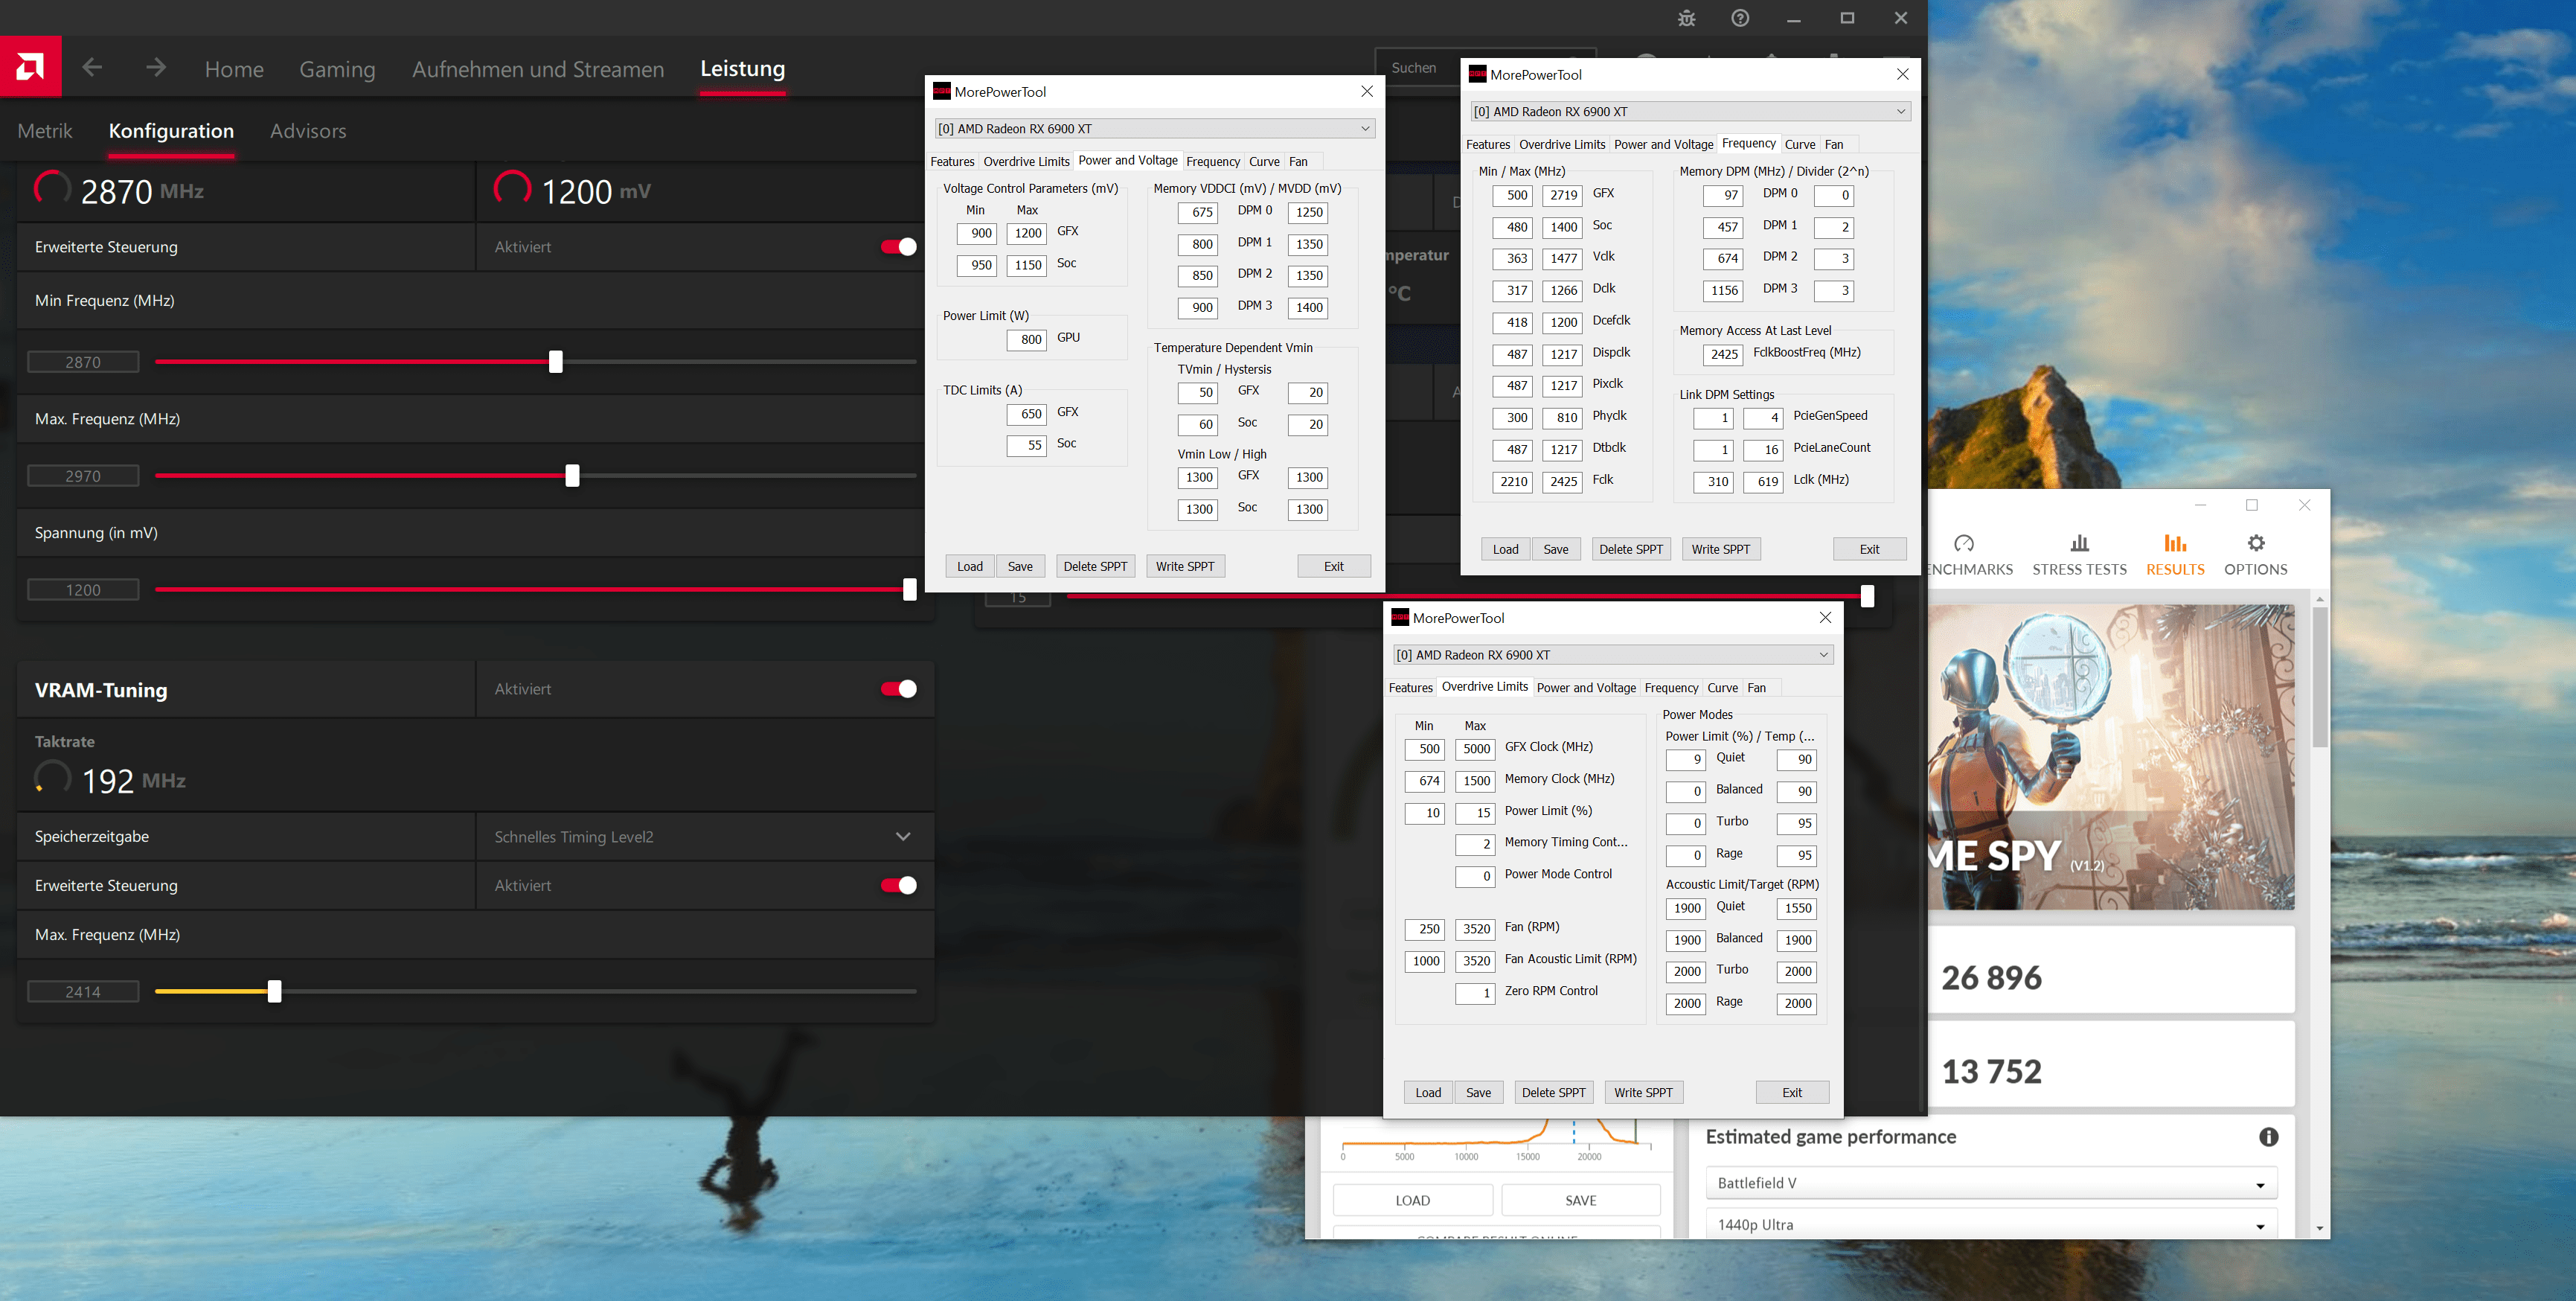2576x1301 pixels.
Task: Select Curve tab in Power and Voltage window
Action: pos(1264,161)
